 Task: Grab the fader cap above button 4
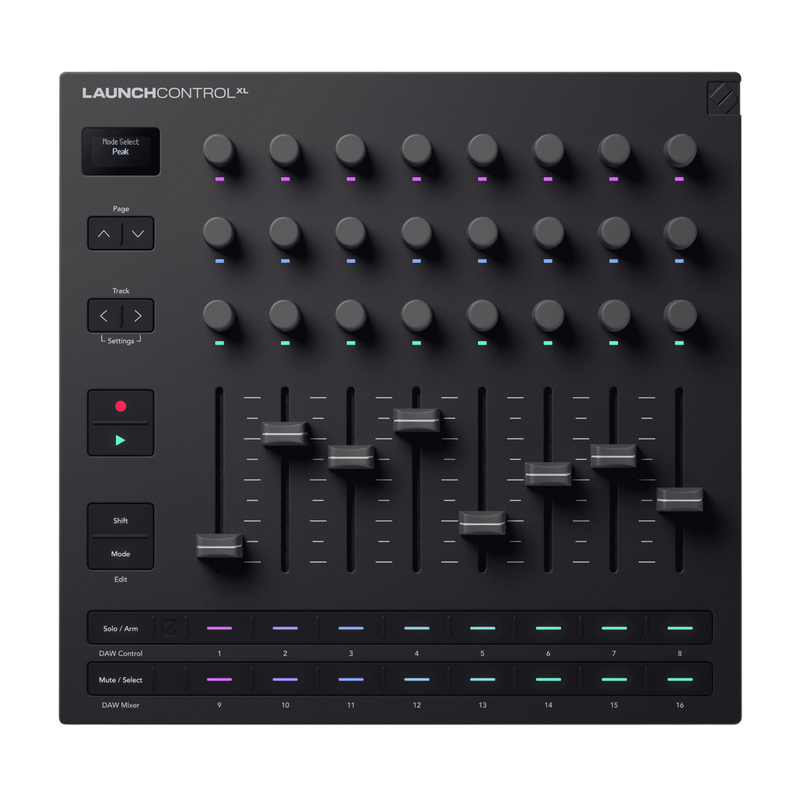point(417,420)
